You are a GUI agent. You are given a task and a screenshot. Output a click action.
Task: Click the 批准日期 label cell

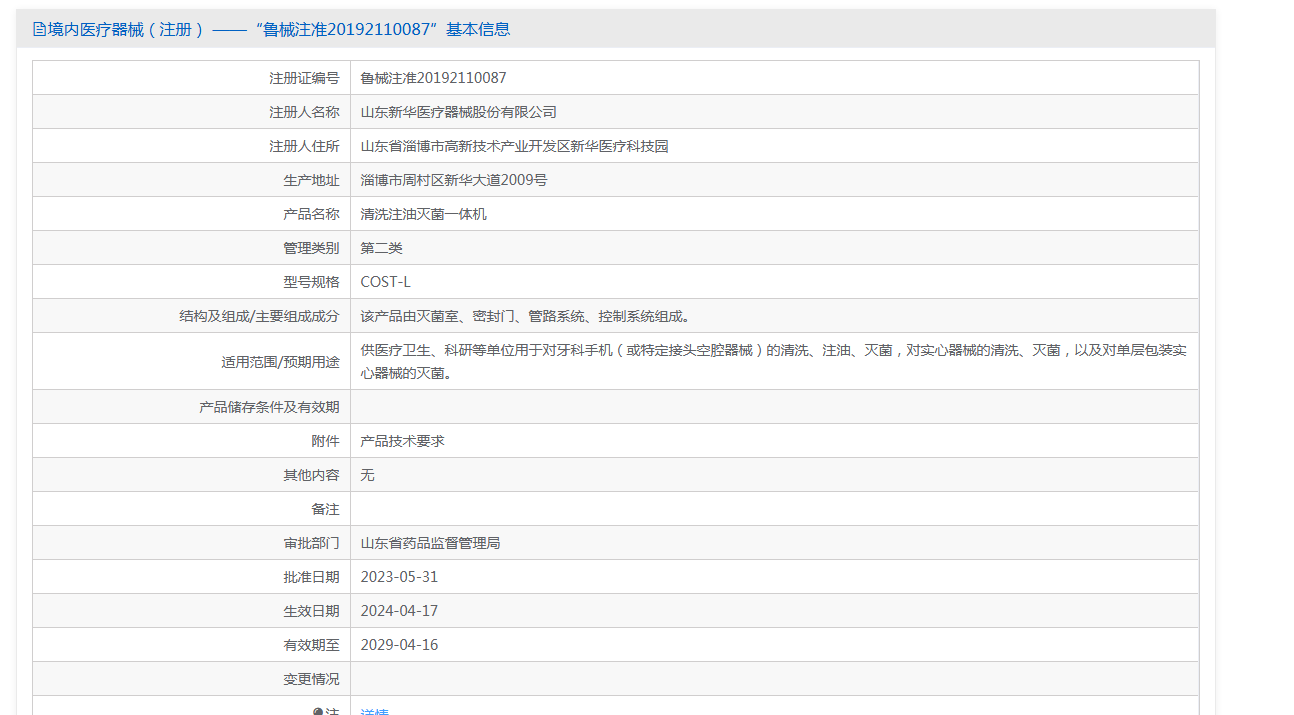191,577
